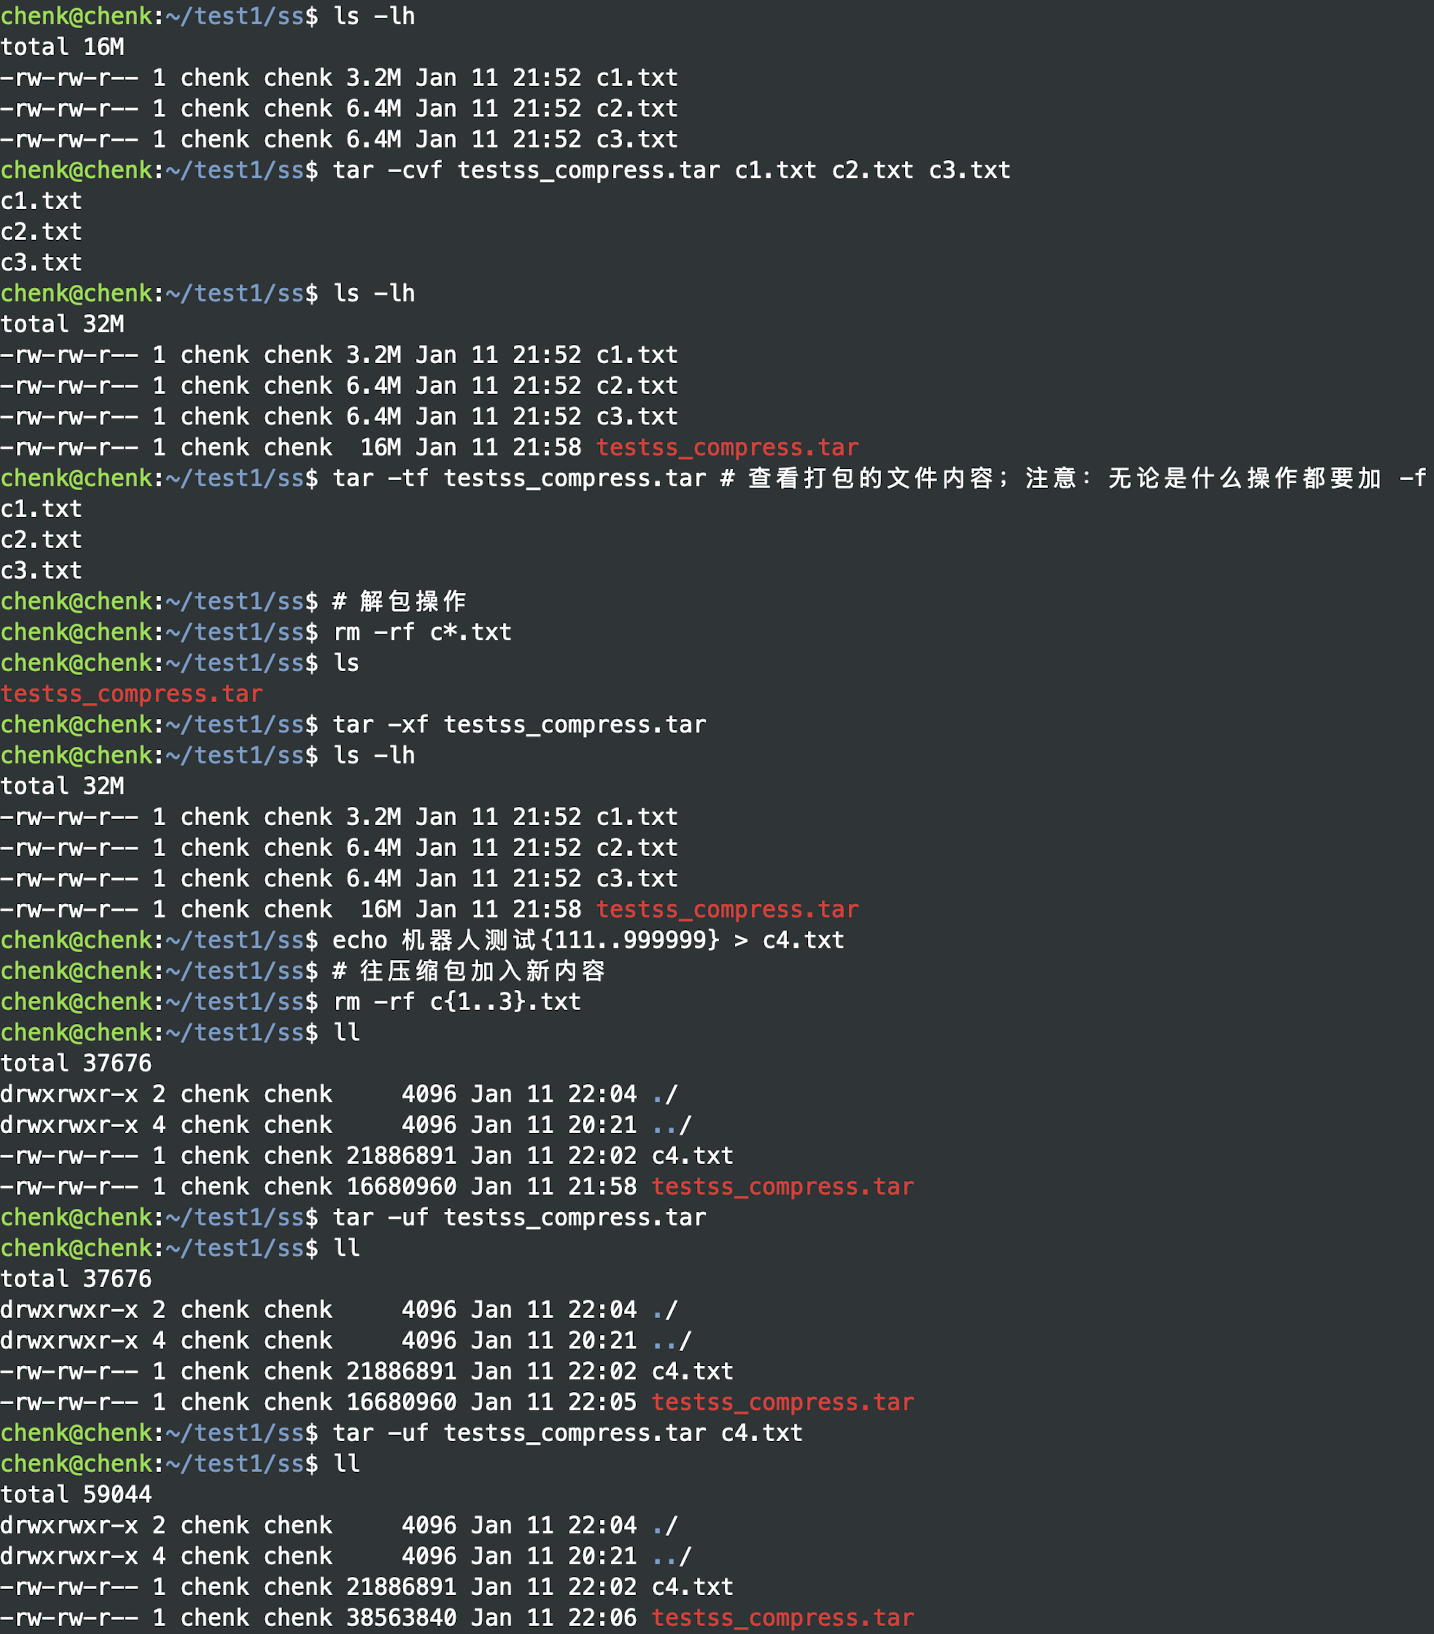Click the 'total 16M' output line
The image size is (1434, 1634).
[62, 47]
